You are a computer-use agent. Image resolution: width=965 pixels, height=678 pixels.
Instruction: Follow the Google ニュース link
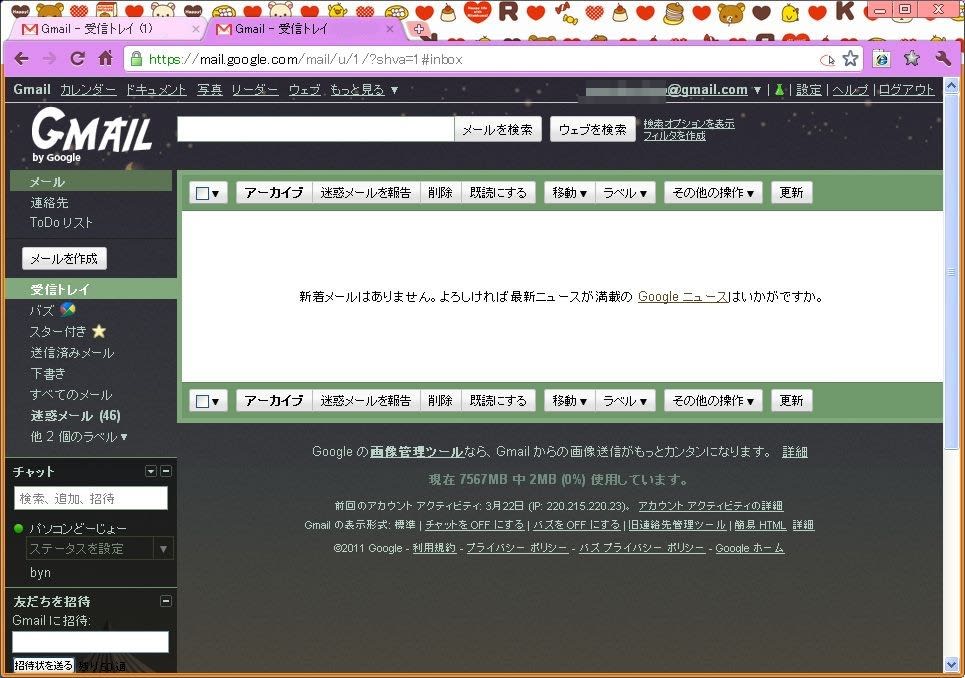(x=682, y=297)
